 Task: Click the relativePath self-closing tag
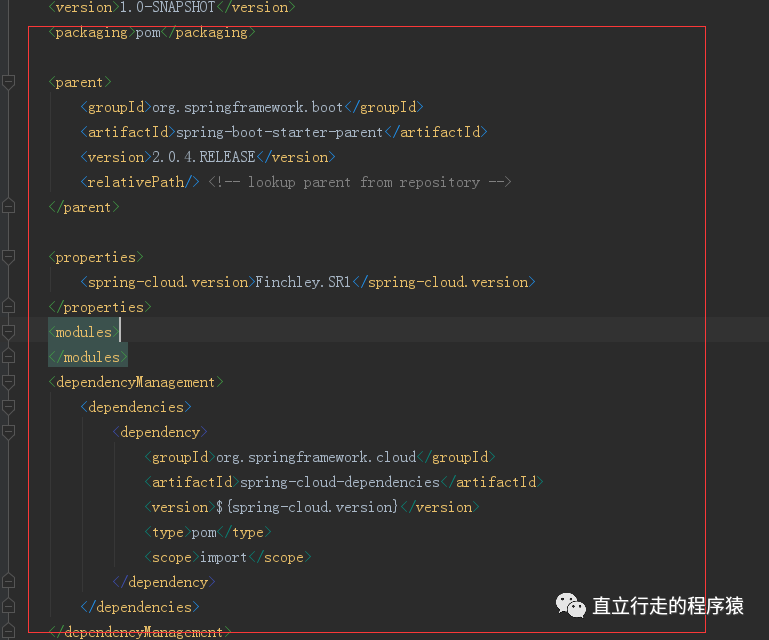[140, 182]
